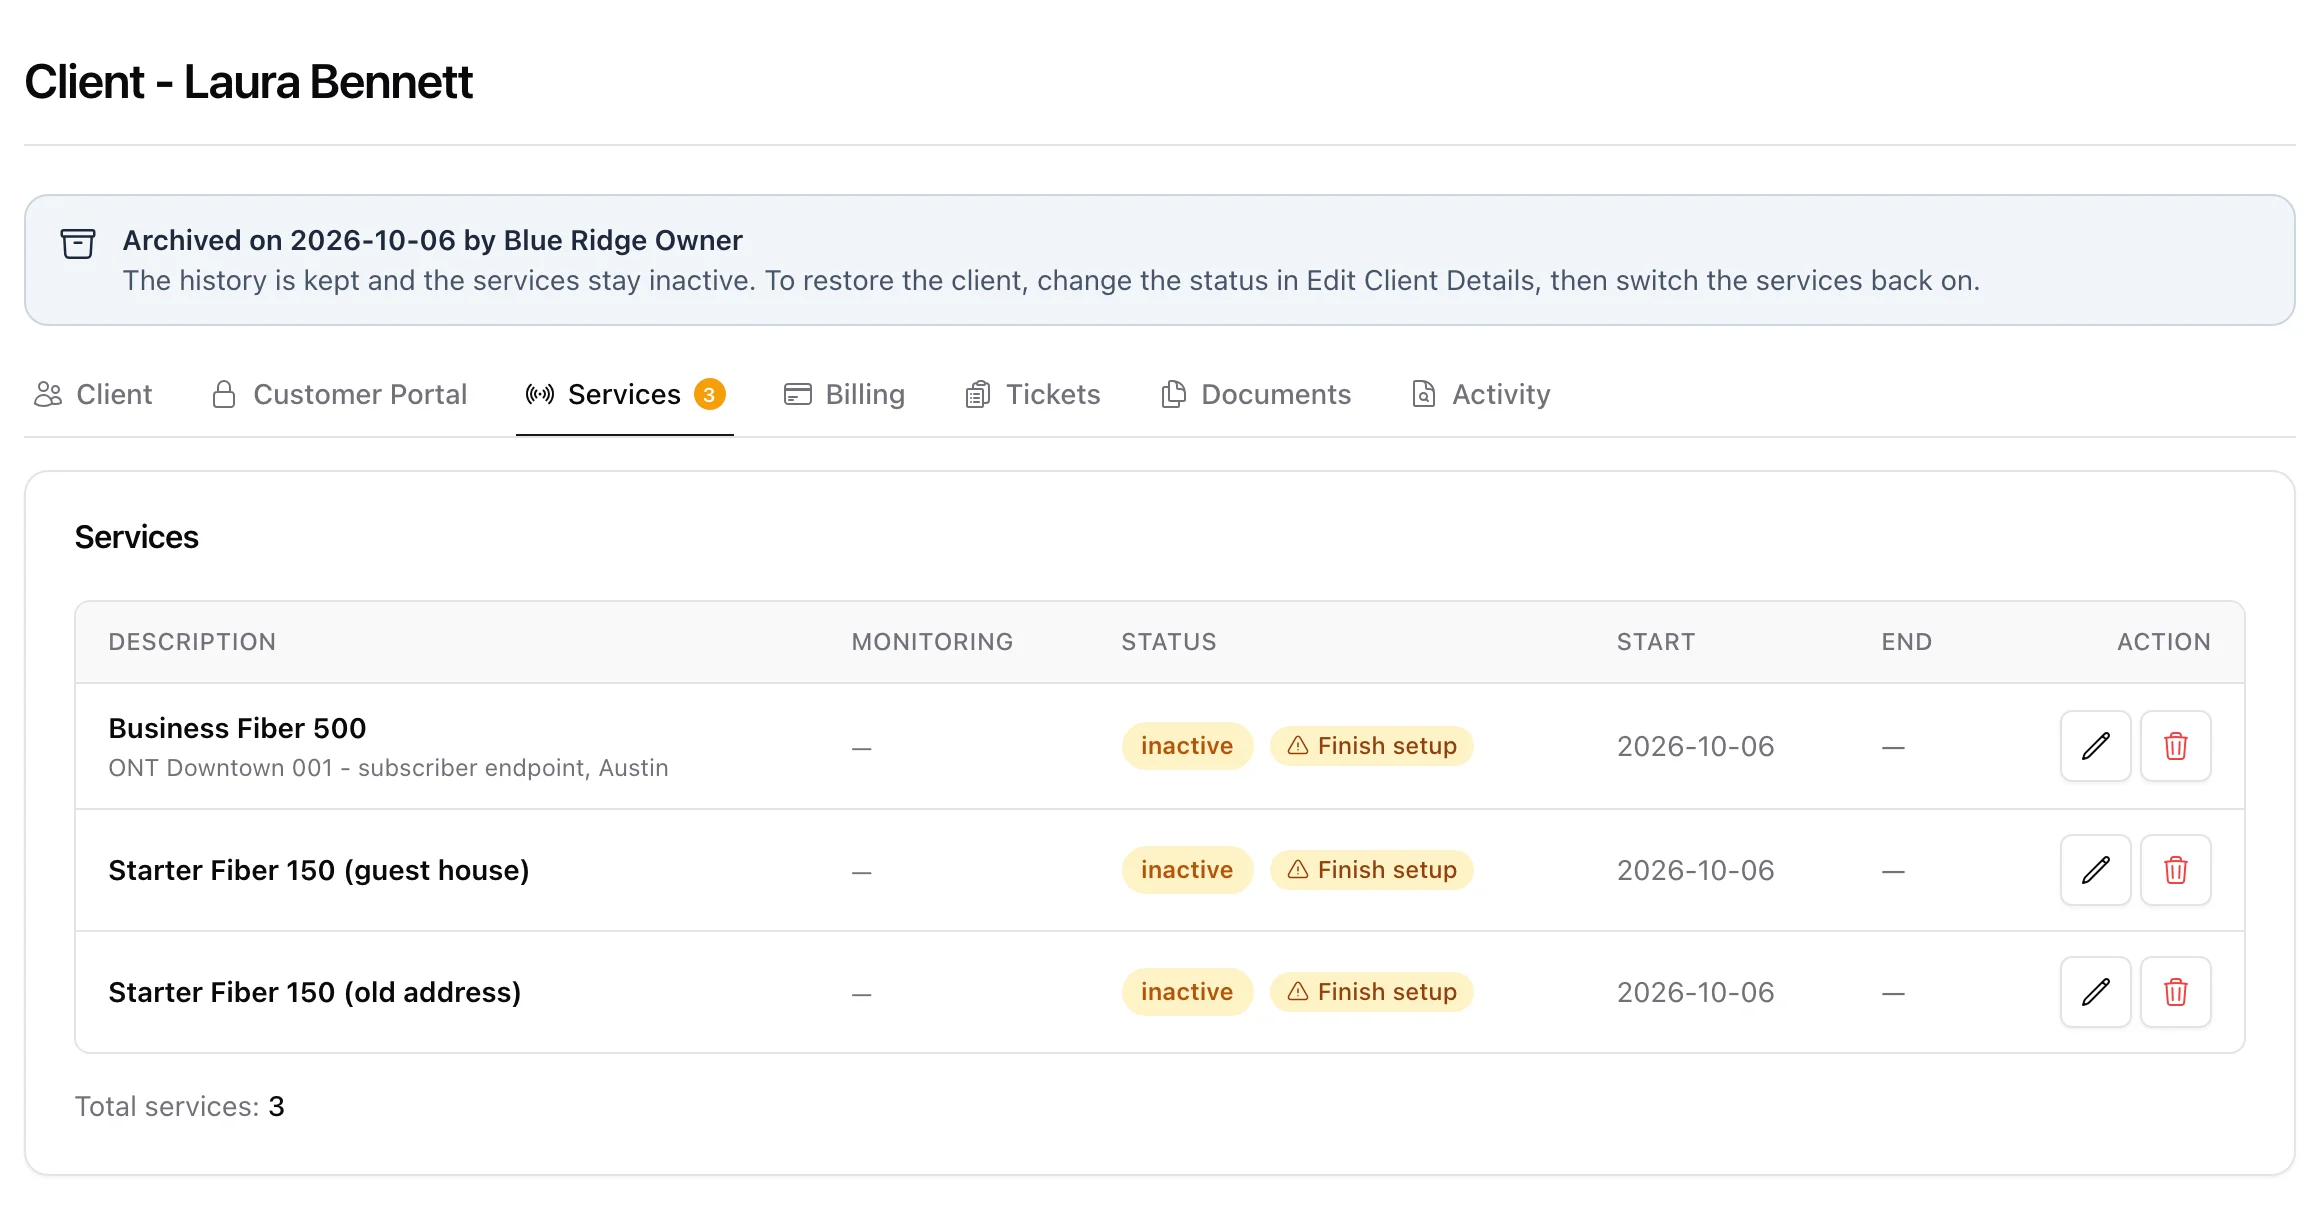Click the Client - Laura Bennett heading
The image size is (2320, 1206).
[x=248, y=82]
